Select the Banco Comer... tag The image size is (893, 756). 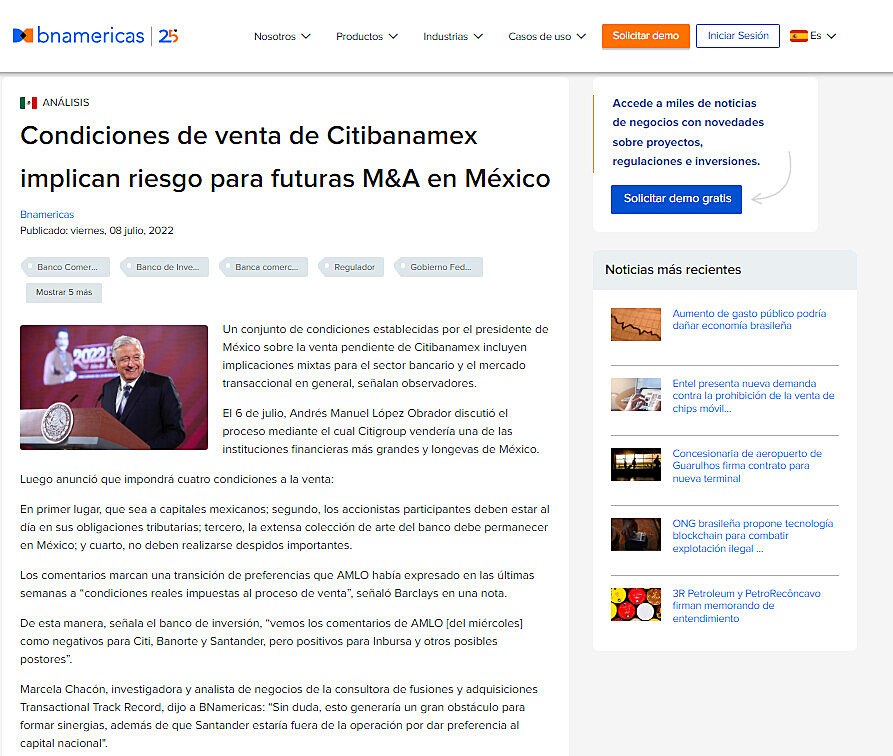tap(66, 267)
